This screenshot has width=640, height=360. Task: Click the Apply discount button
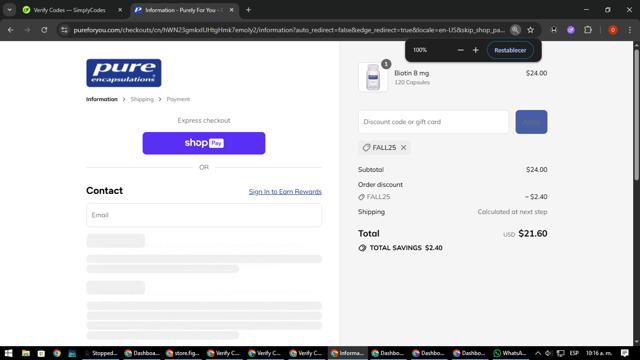531,122
